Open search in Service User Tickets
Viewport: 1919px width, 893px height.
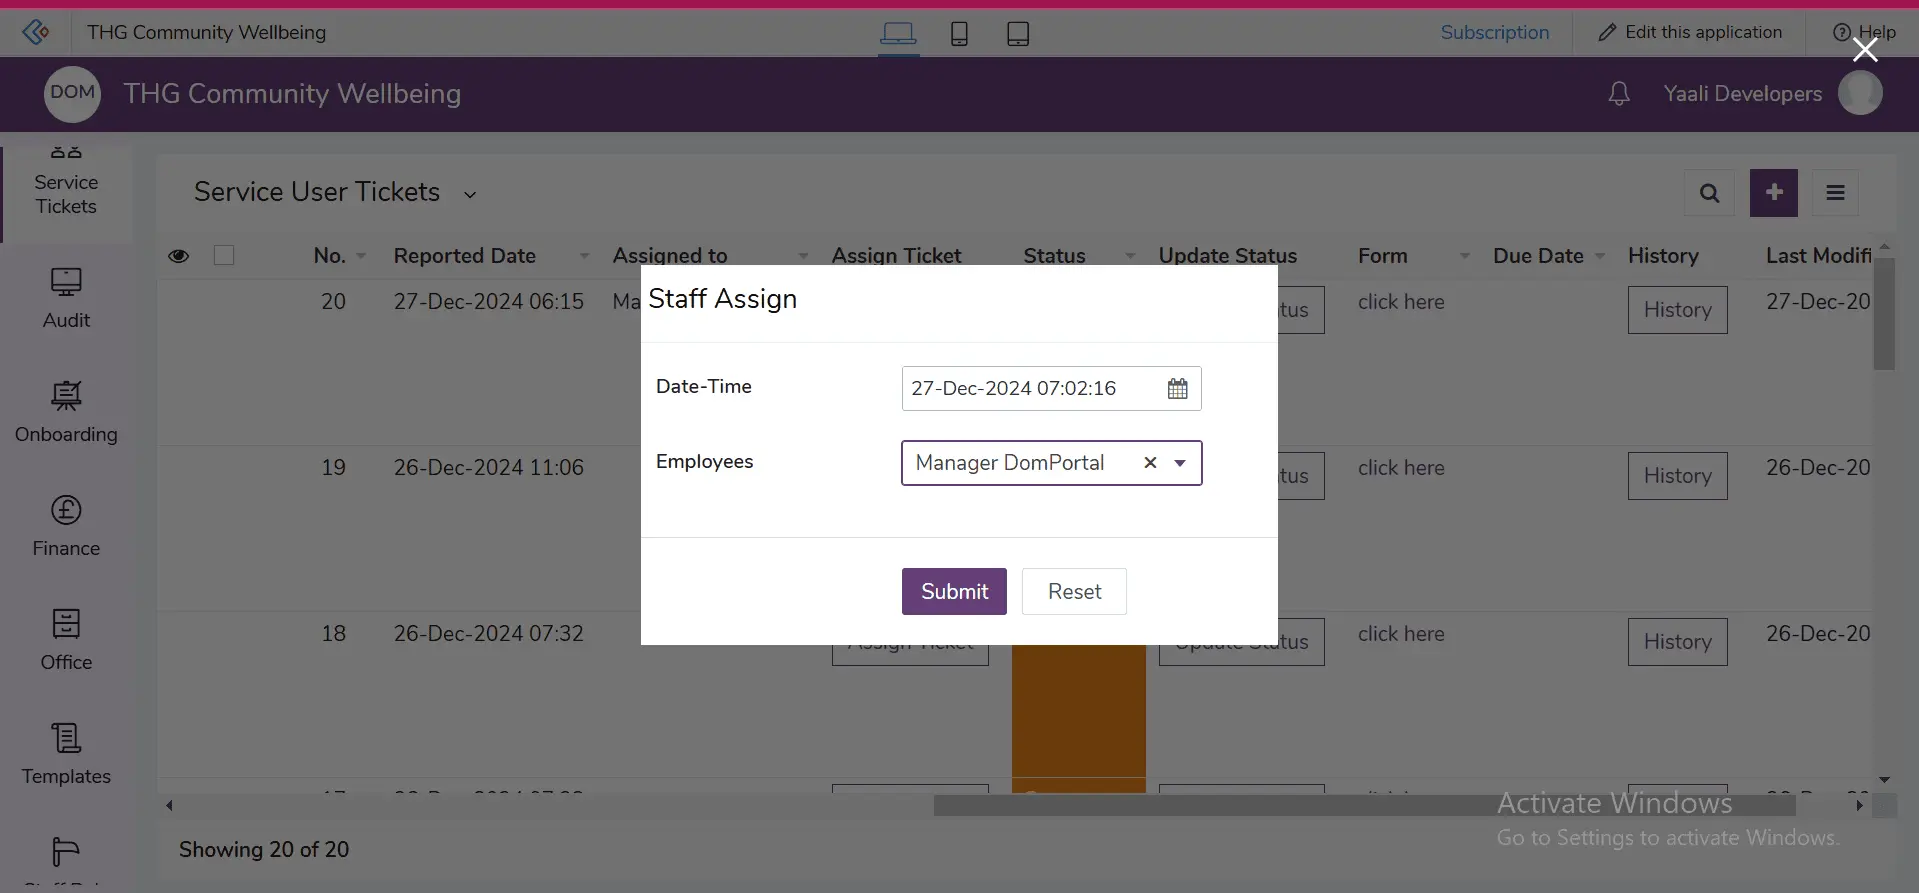1710,193
